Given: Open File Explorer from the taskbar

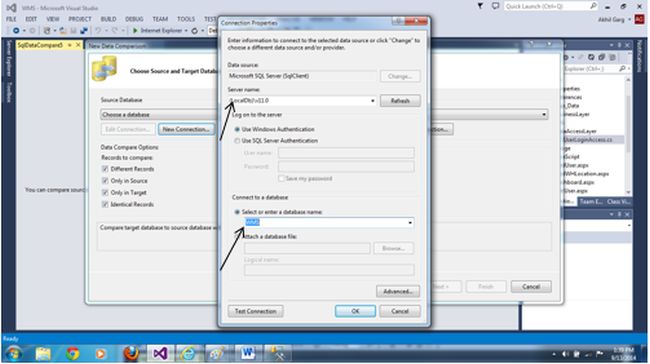Looking at the screenshot, I should (43, 354).
